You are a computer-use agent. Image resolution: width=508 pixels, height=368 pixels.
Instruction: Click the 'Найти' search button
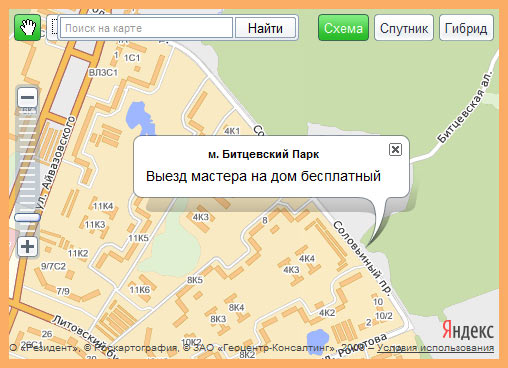pyautogui.click(x=265, y=28)
